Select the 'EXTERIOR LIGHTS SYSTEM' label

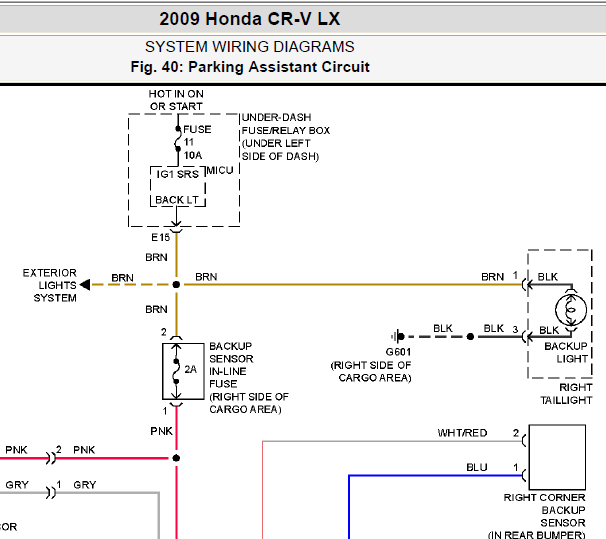[x=49, y=286]
